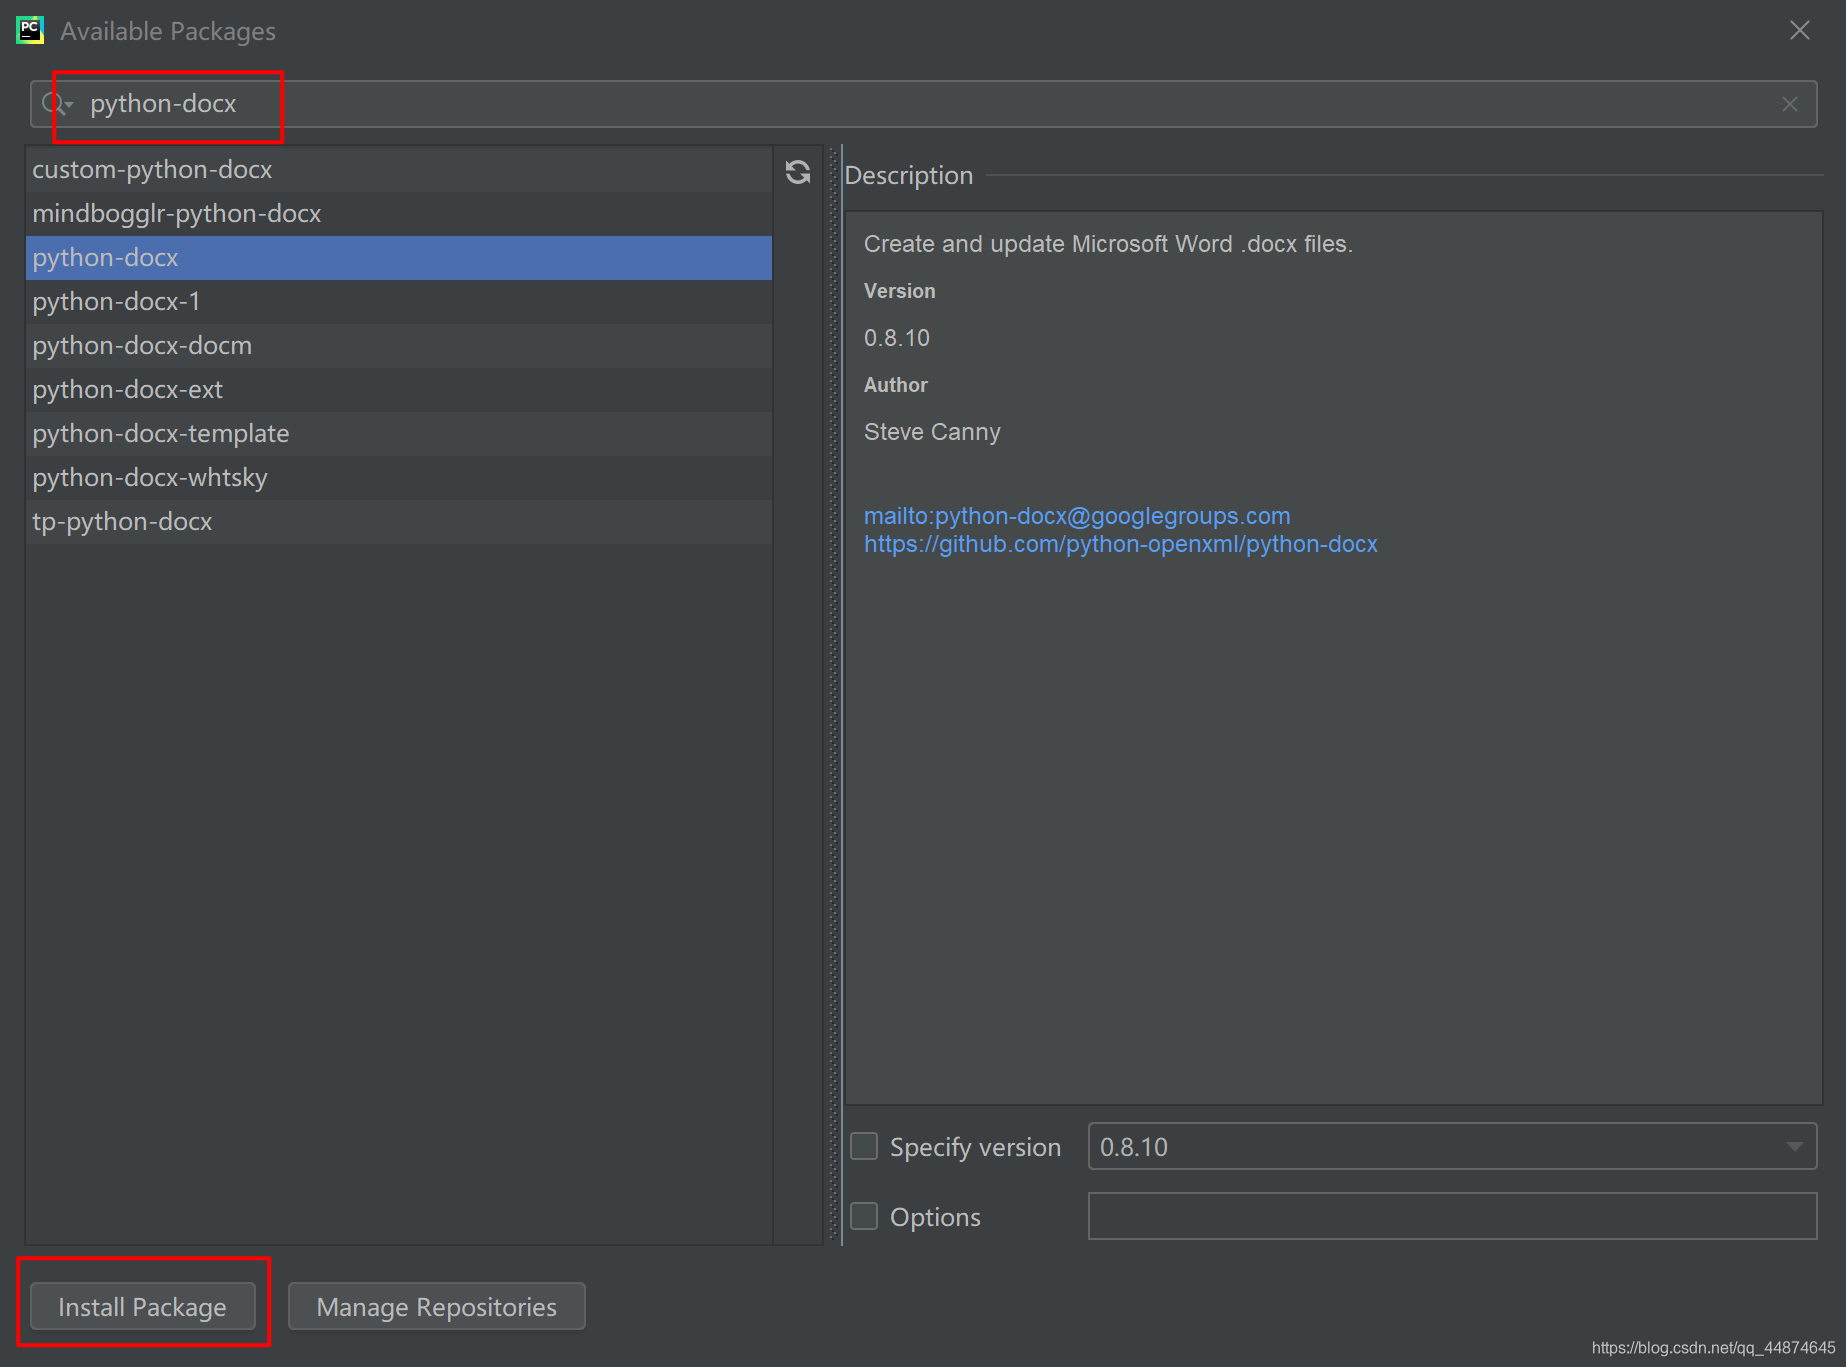Select python-docx-template package
Screen dimensions: 1846x1367
[x=398, y=434]
